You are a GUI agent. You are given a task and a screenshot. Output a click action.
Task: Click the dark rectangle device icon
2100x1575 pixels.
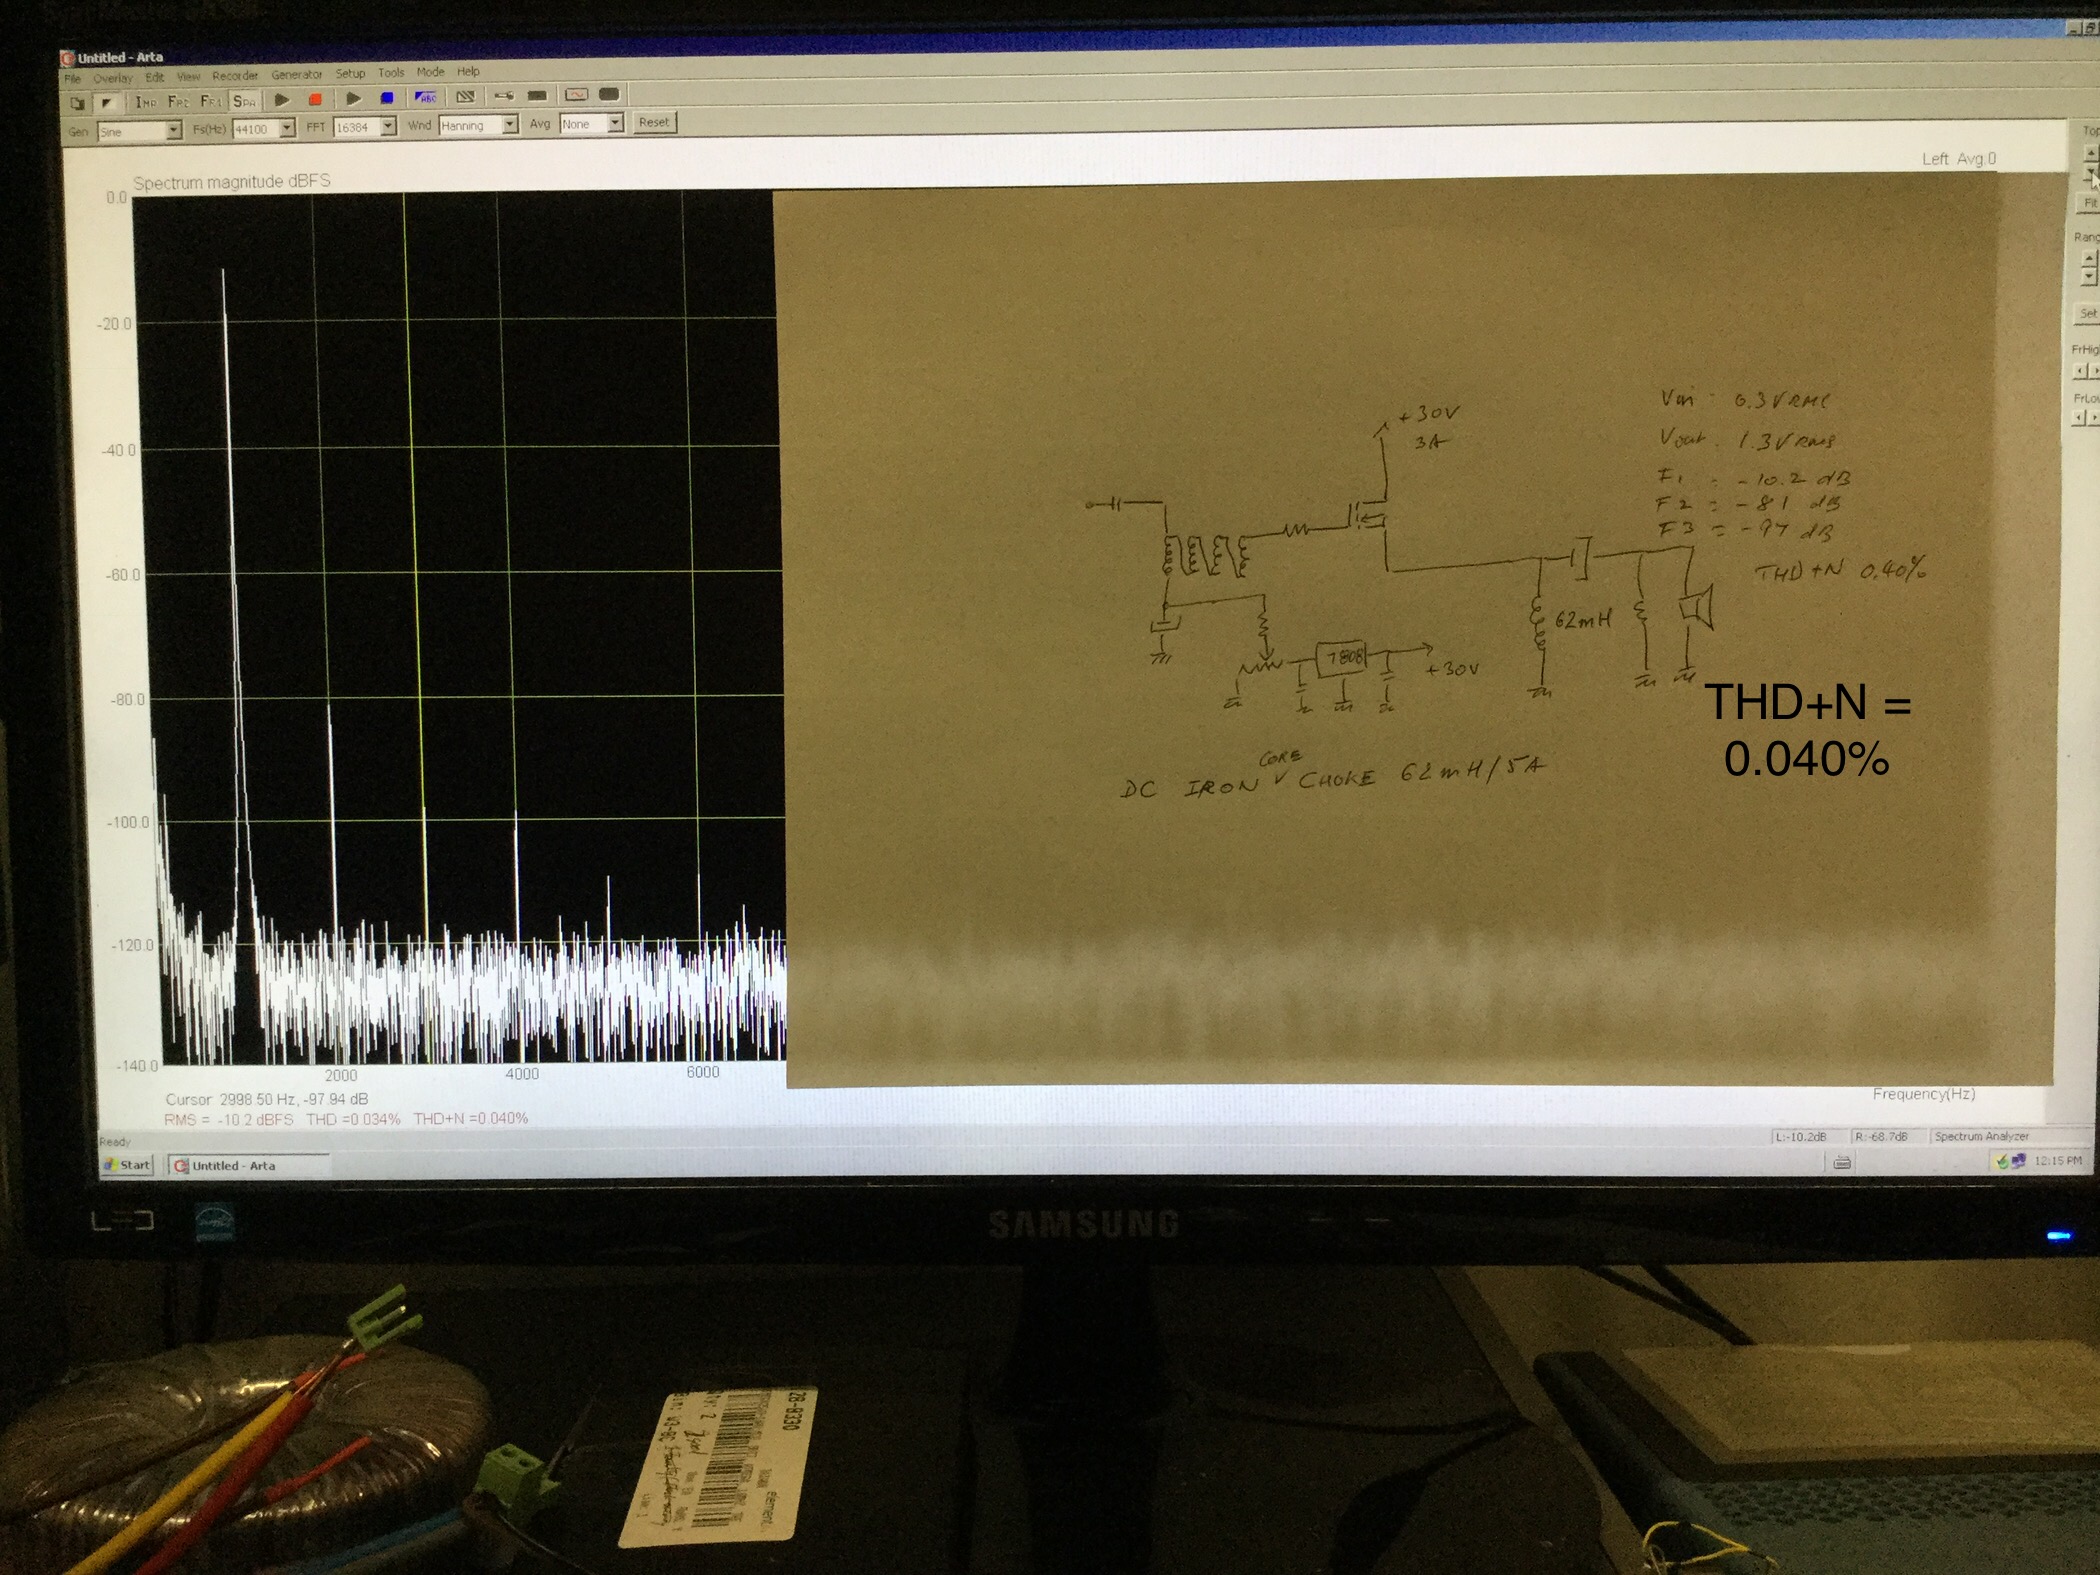537,96
